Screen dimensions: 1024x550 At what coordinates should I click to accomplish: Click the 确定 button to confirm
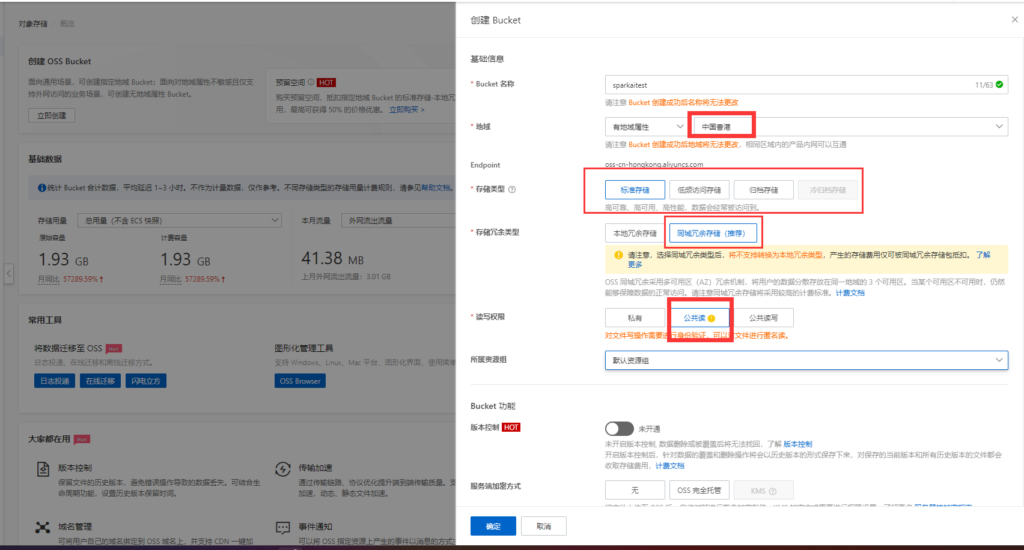point(494,525)
